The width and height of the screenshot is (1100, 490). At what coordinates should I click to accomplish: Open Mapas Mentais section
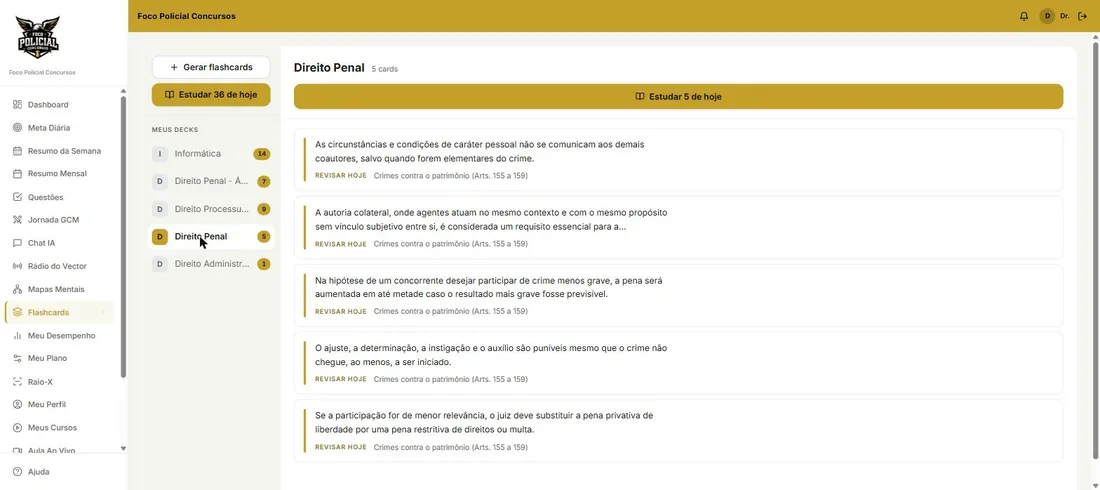pos(58,289)
